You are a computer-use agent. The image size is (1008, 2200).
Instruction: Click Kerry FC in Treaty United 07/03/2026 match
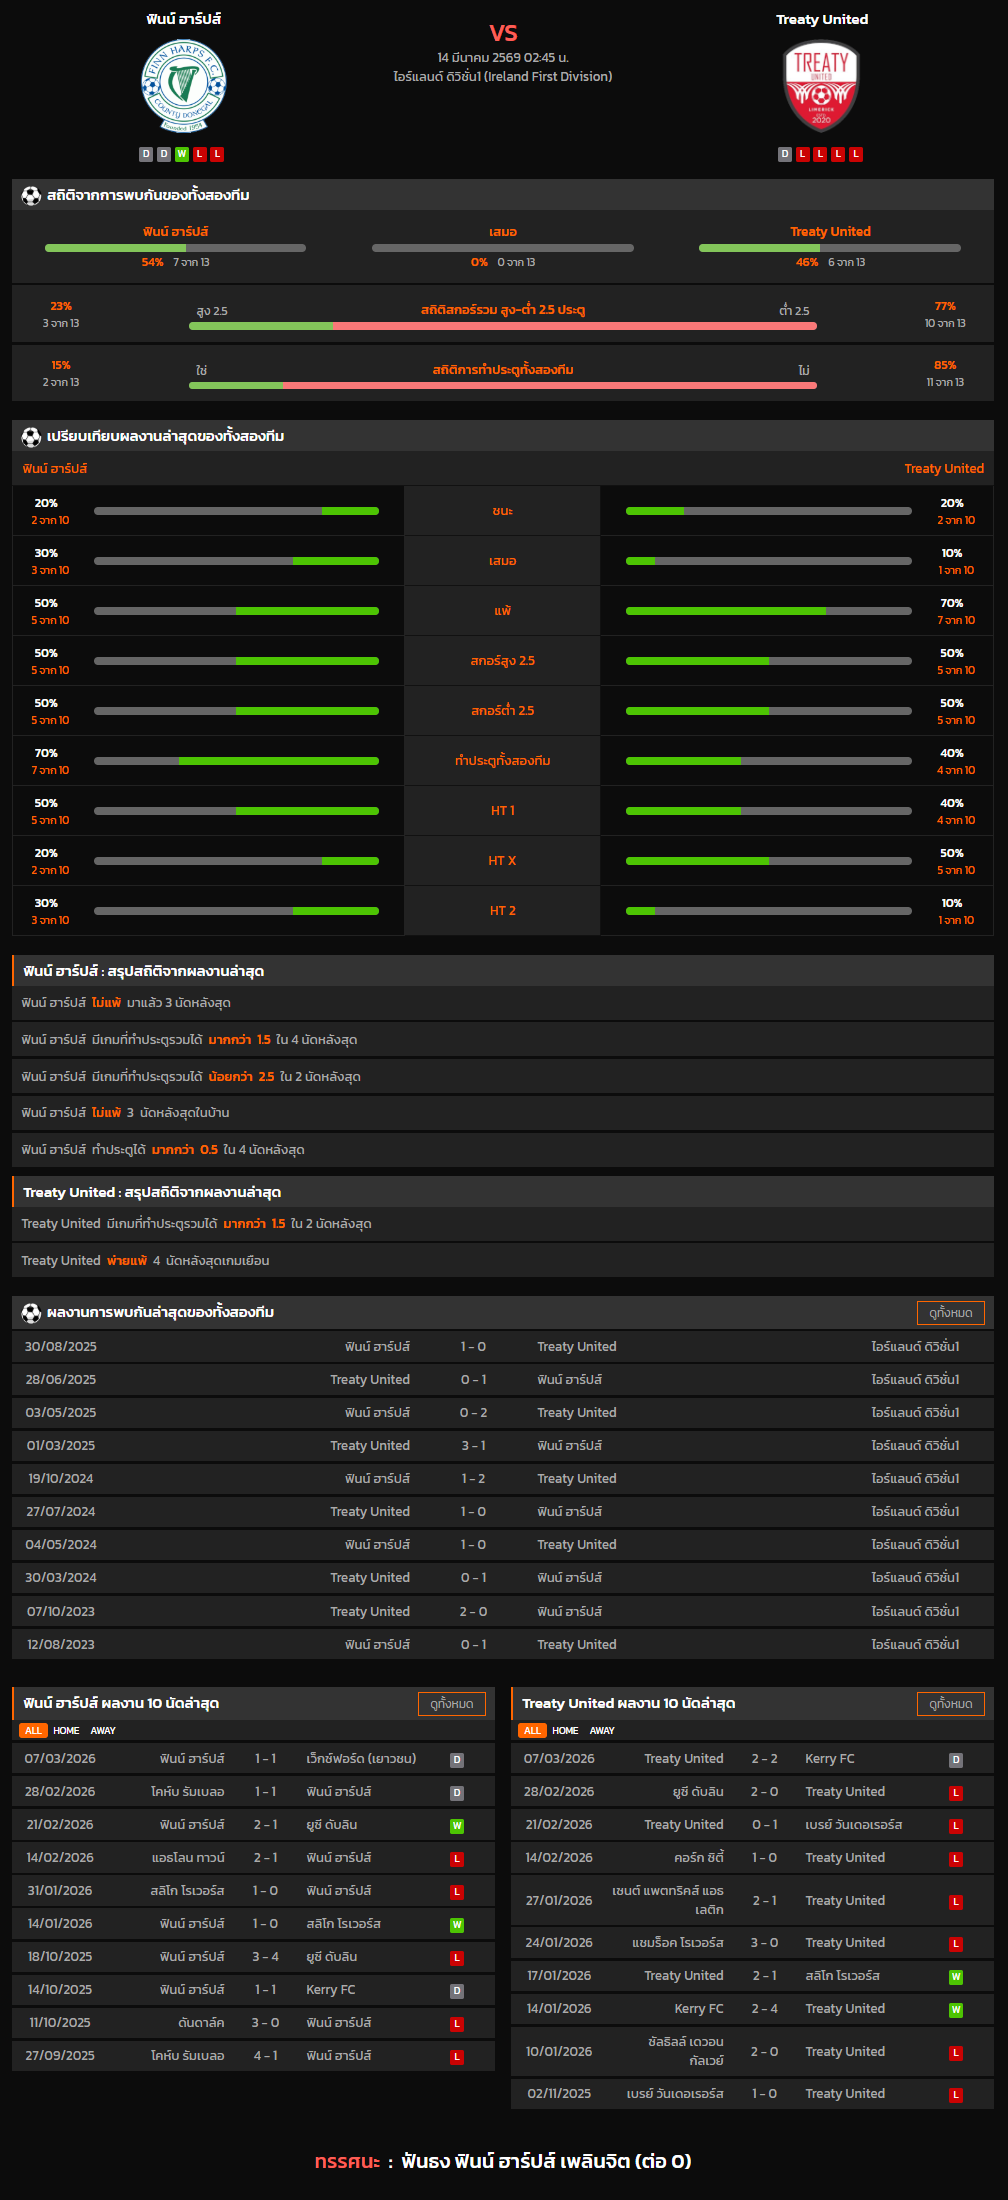click(830, 1759)
